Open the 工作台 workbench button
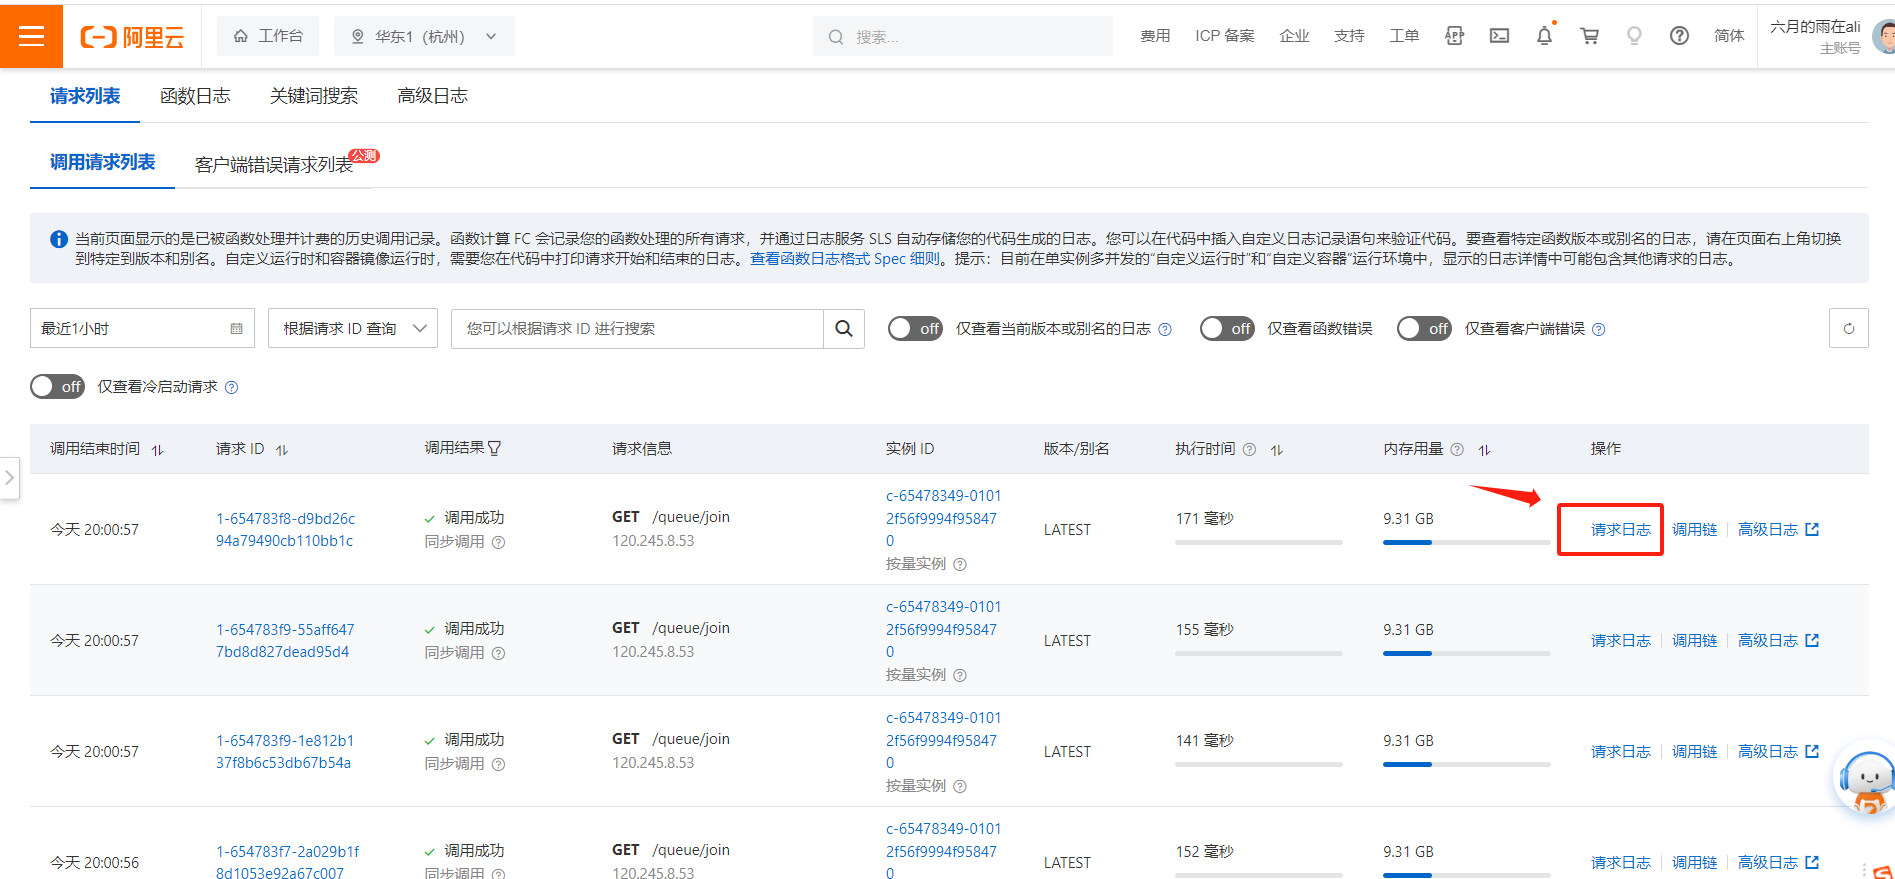Screen dimensions: 1895x879 coord(268,36)
